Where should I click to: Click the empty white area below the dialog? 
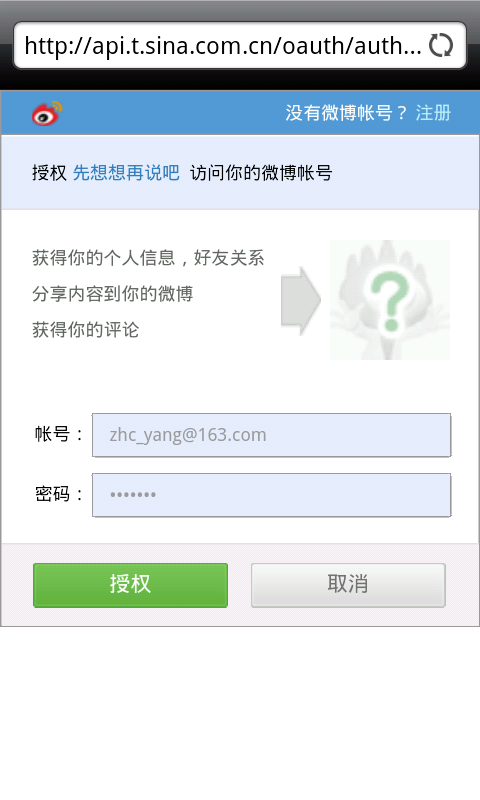[x=240, y=713]
